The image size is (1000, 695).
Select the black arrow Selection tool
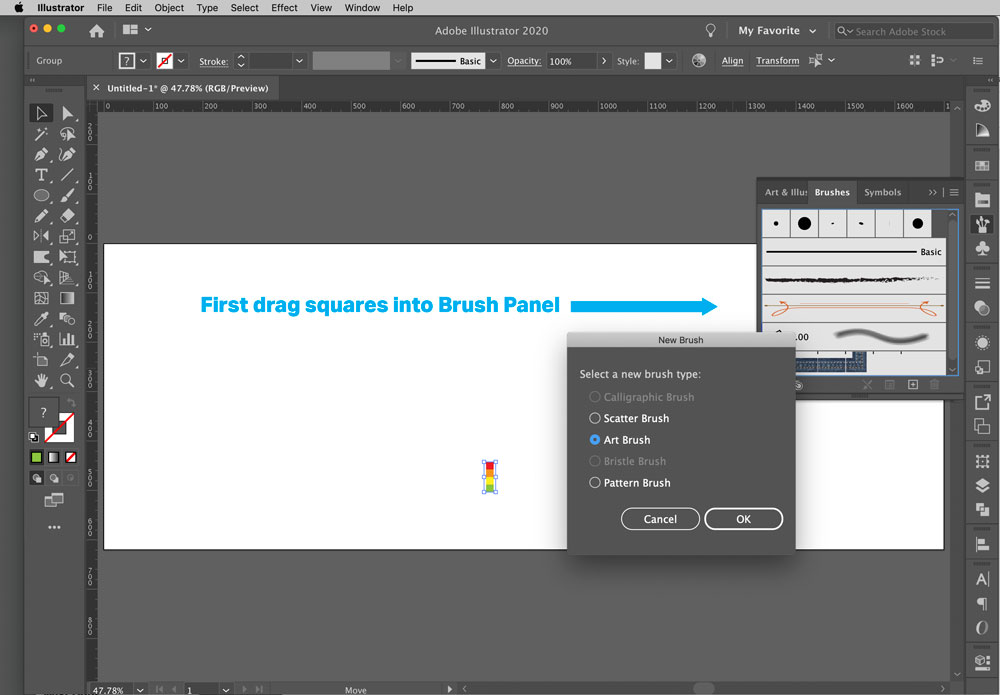[x=40, y=113]
